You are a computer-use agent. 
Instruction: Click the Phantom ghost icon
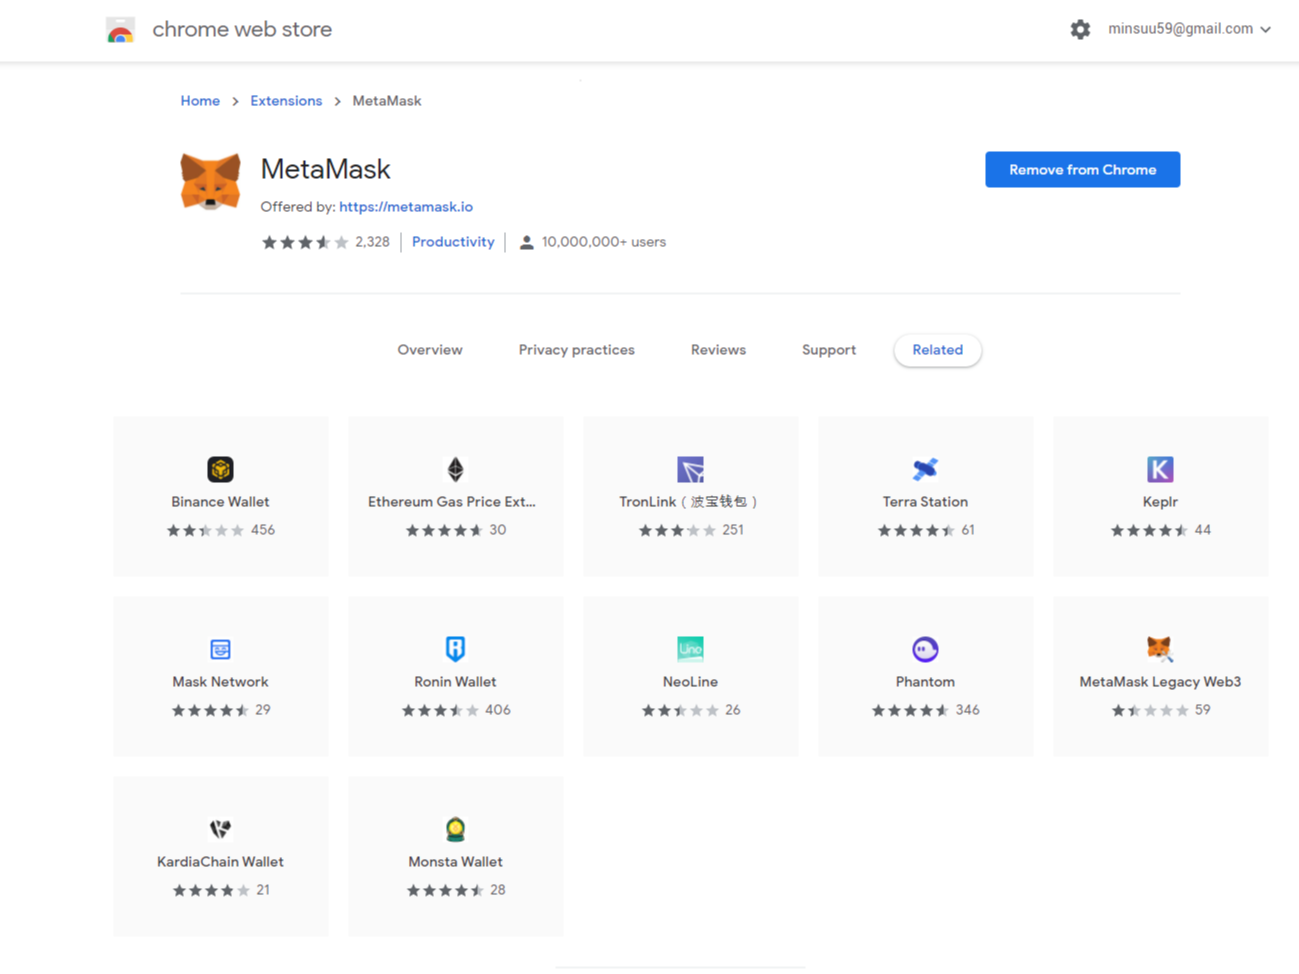point(925,649)
